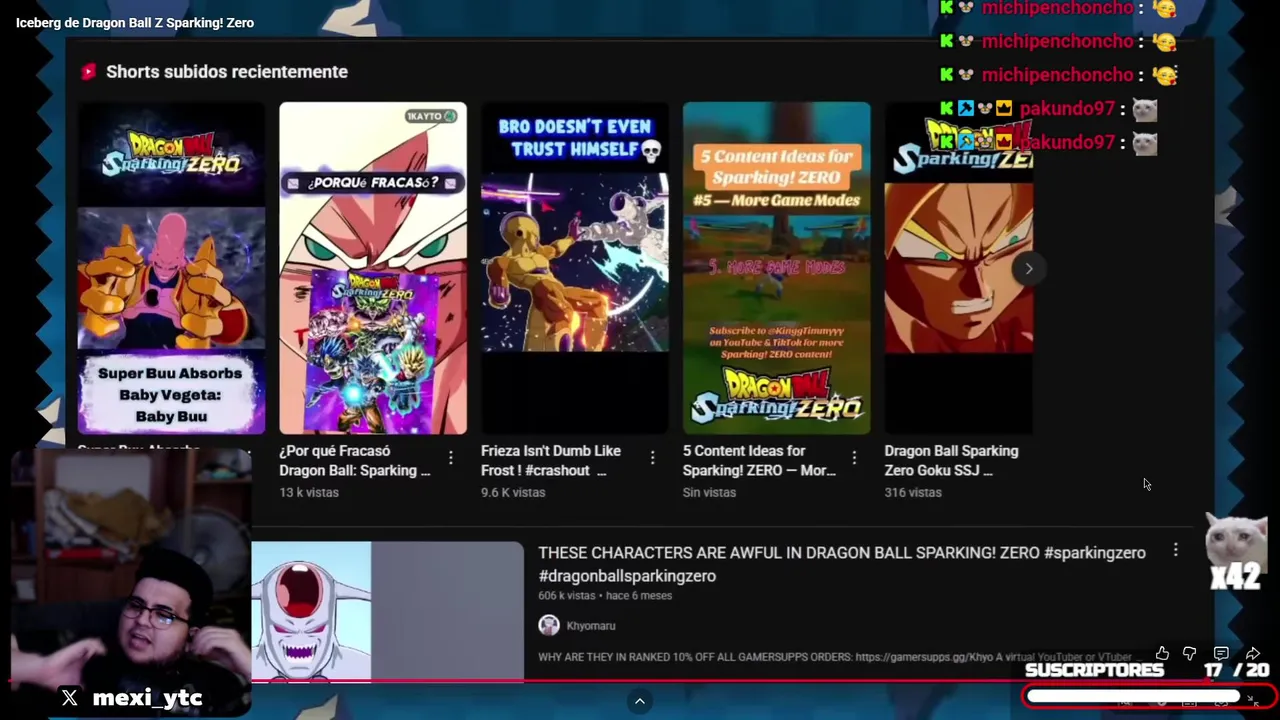This screenshot has height=720, width=1280.
Task: Open the Khyomaru channel name link
Action: 591,626
